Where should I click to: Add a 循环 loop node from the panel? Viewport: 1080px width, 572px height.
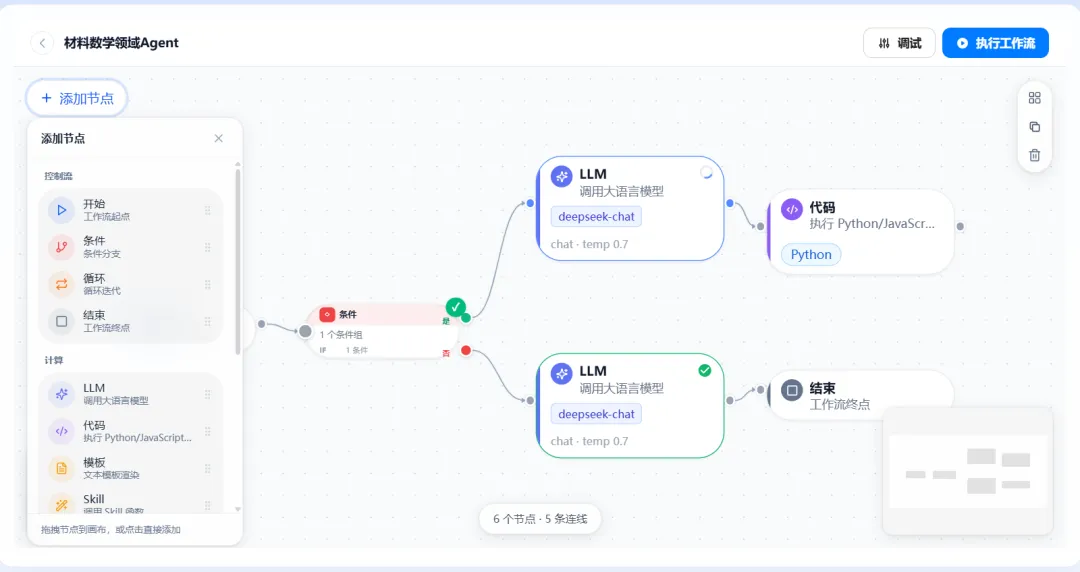pos(131,284)
